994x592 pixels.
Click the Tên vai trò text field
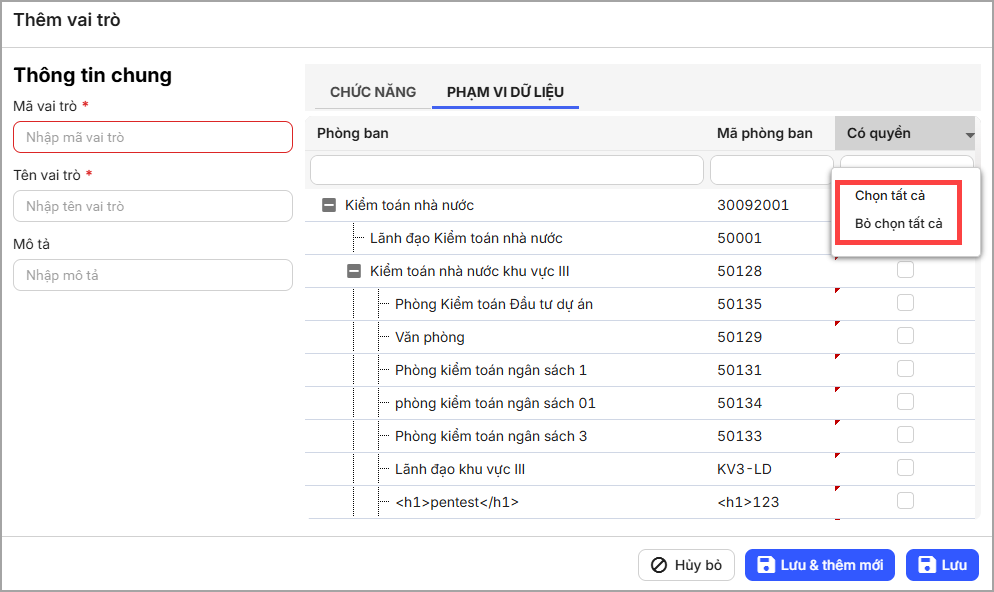click(x=153, y=206)
